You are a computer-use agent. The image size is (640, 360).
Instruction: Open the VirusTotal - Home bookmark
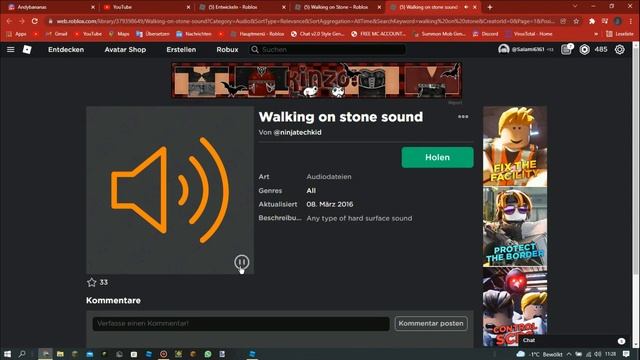coord(529,34)
